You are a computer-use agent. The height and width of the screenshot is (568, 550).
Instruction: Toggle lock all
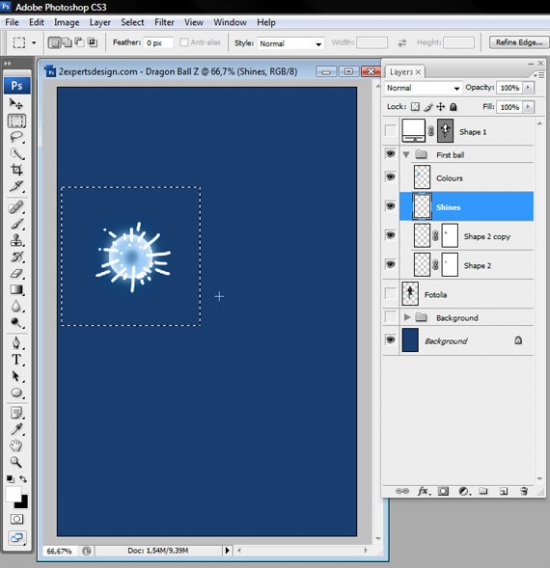[453, 106]
